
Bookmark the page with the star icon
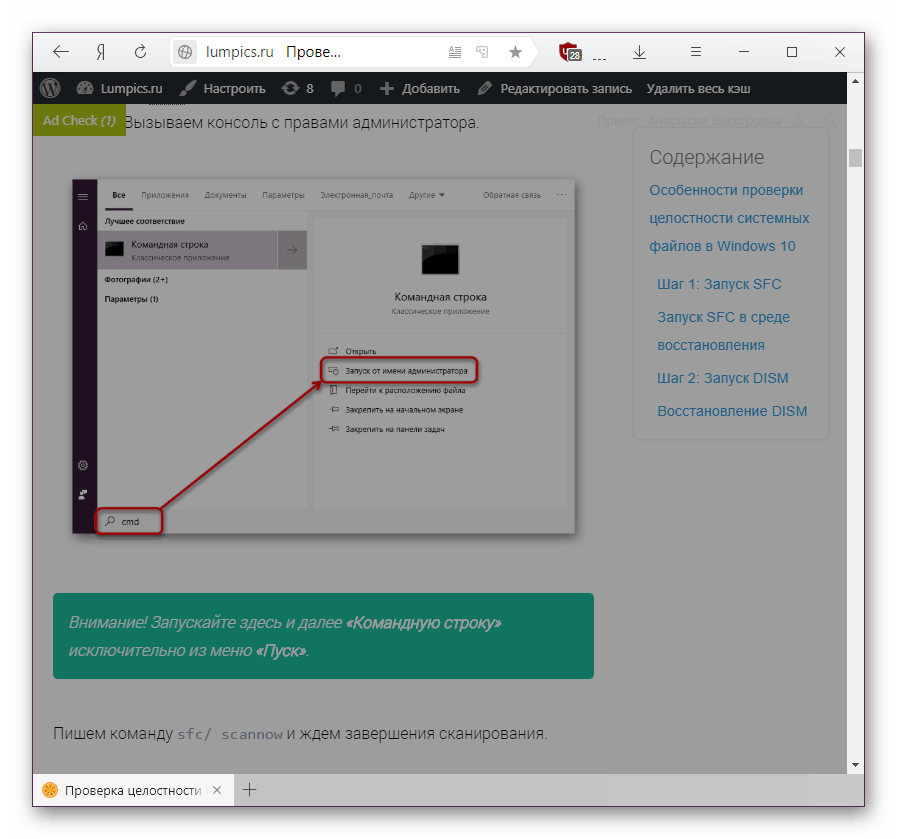(x=515, y=52)
